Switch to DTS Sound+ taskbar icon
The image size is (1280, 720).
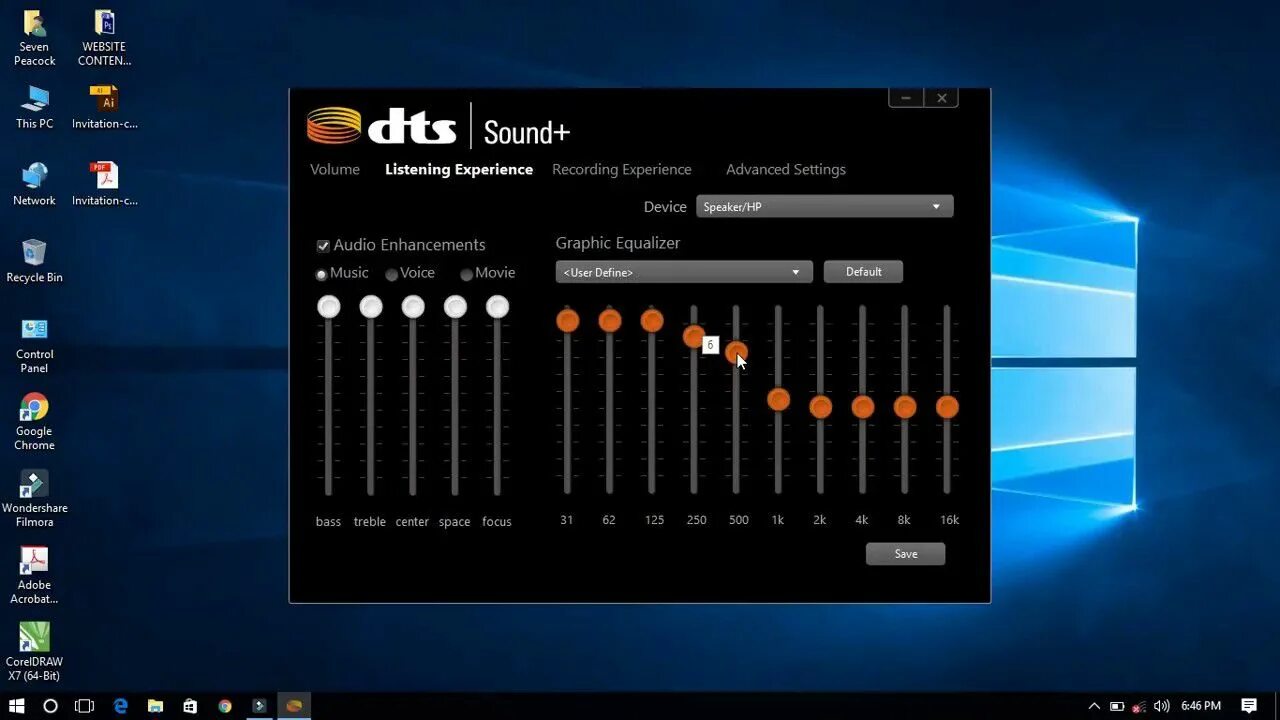(x=294, y=706)
